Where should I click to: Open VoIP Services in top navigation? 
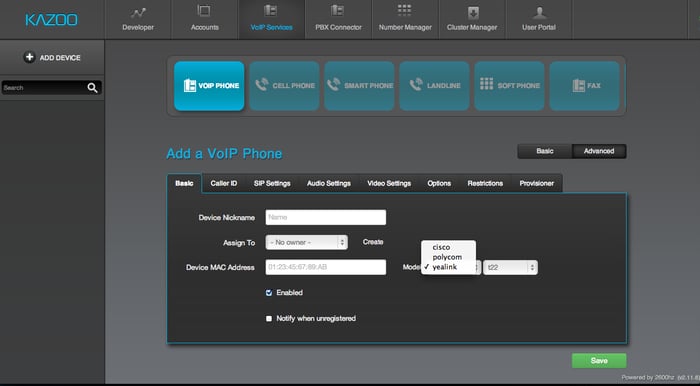coord(271,20)
